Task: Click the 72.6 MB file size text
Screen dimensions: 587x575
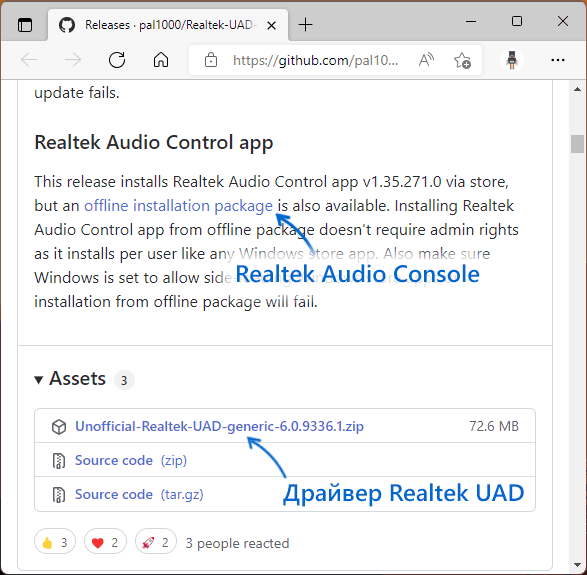Action: pyautogui.click(x=494, y=426)
